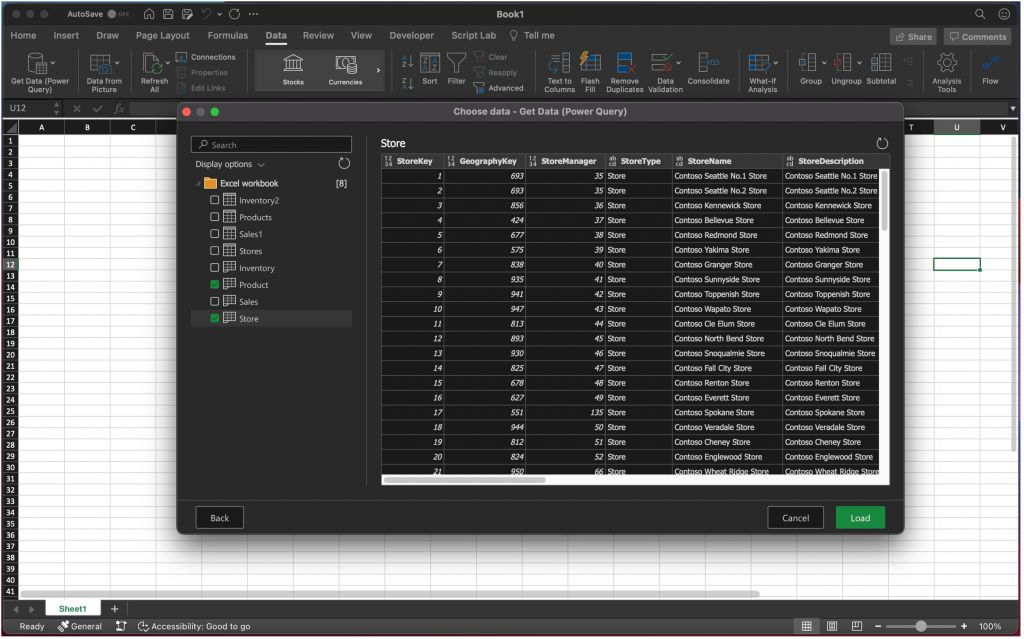Click the preview horizontal scrollbar
The image size is (1024, 639).
(x=464, y=480)
